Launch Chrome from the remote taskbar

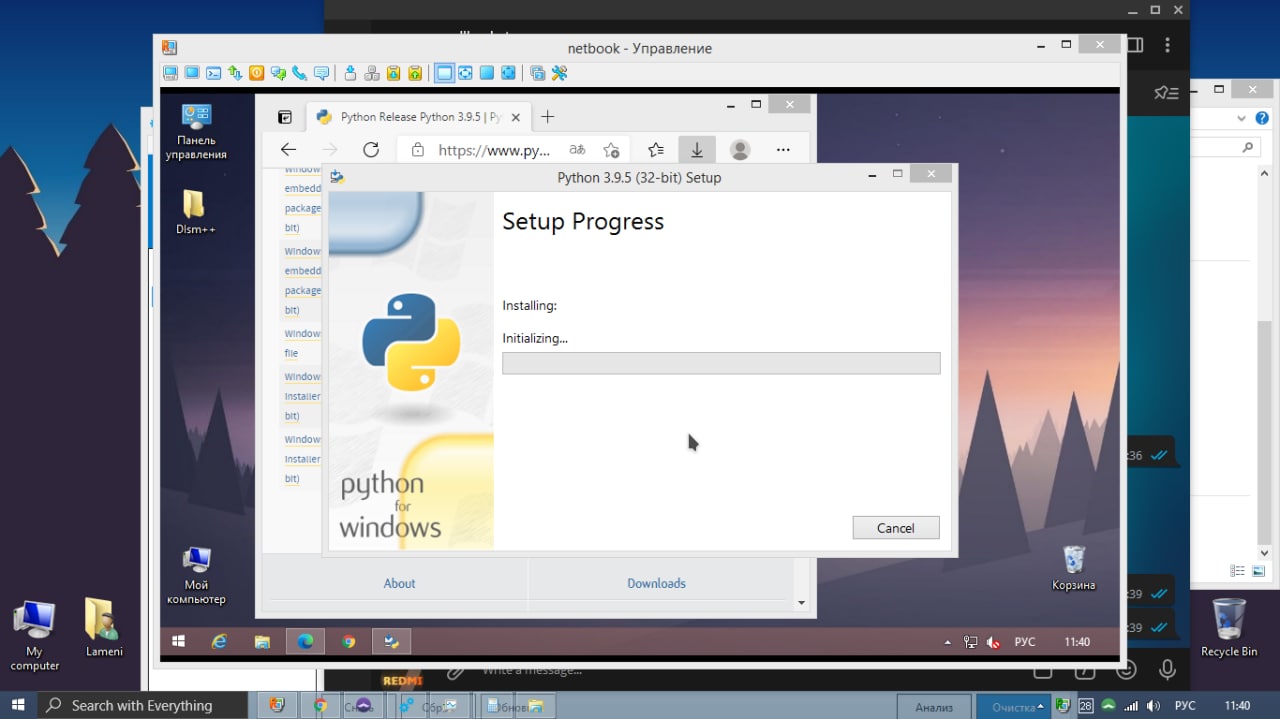[349, 641]
